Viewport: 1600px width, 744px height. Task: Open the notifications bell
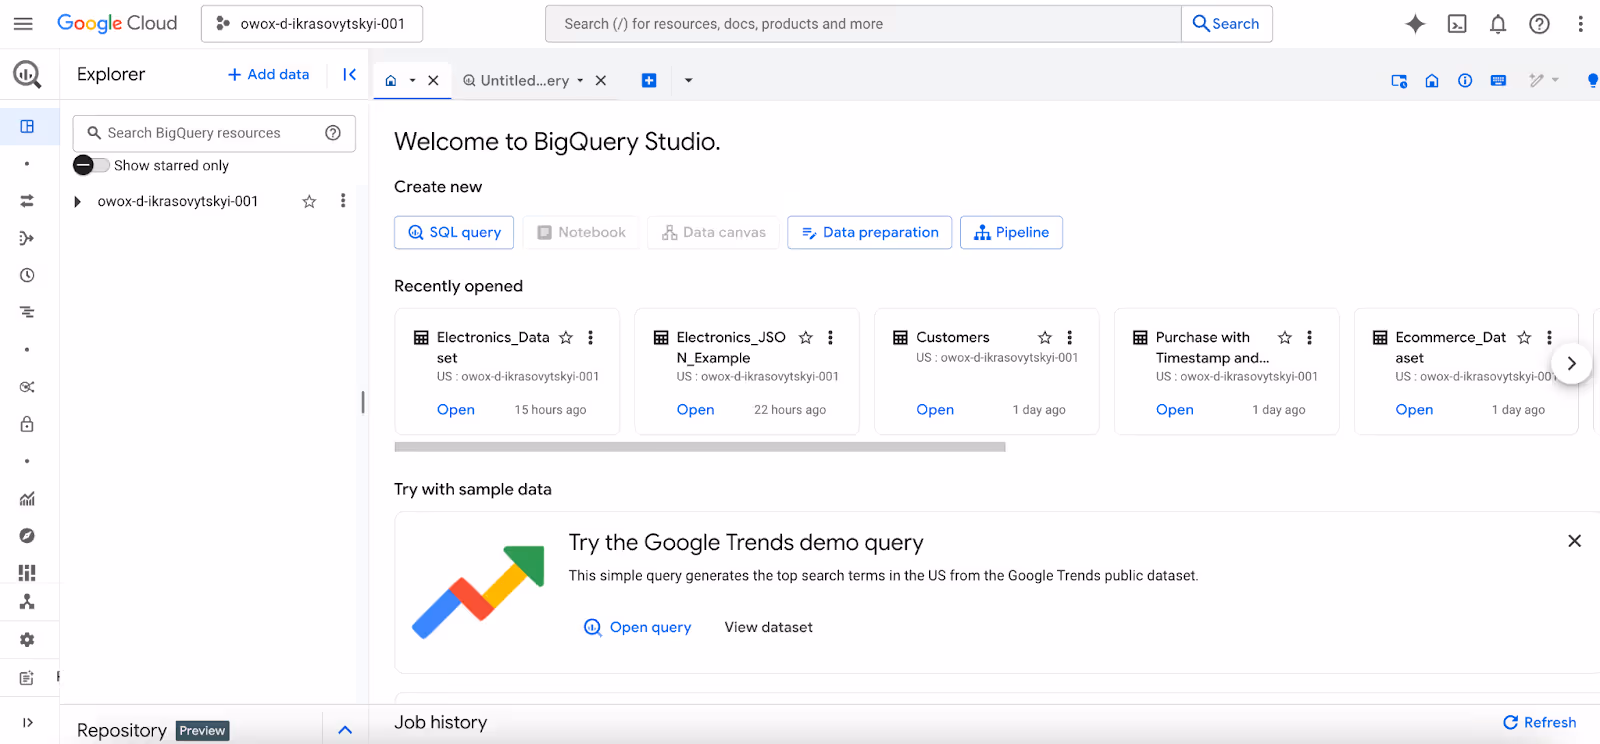tap(1498, 24)
